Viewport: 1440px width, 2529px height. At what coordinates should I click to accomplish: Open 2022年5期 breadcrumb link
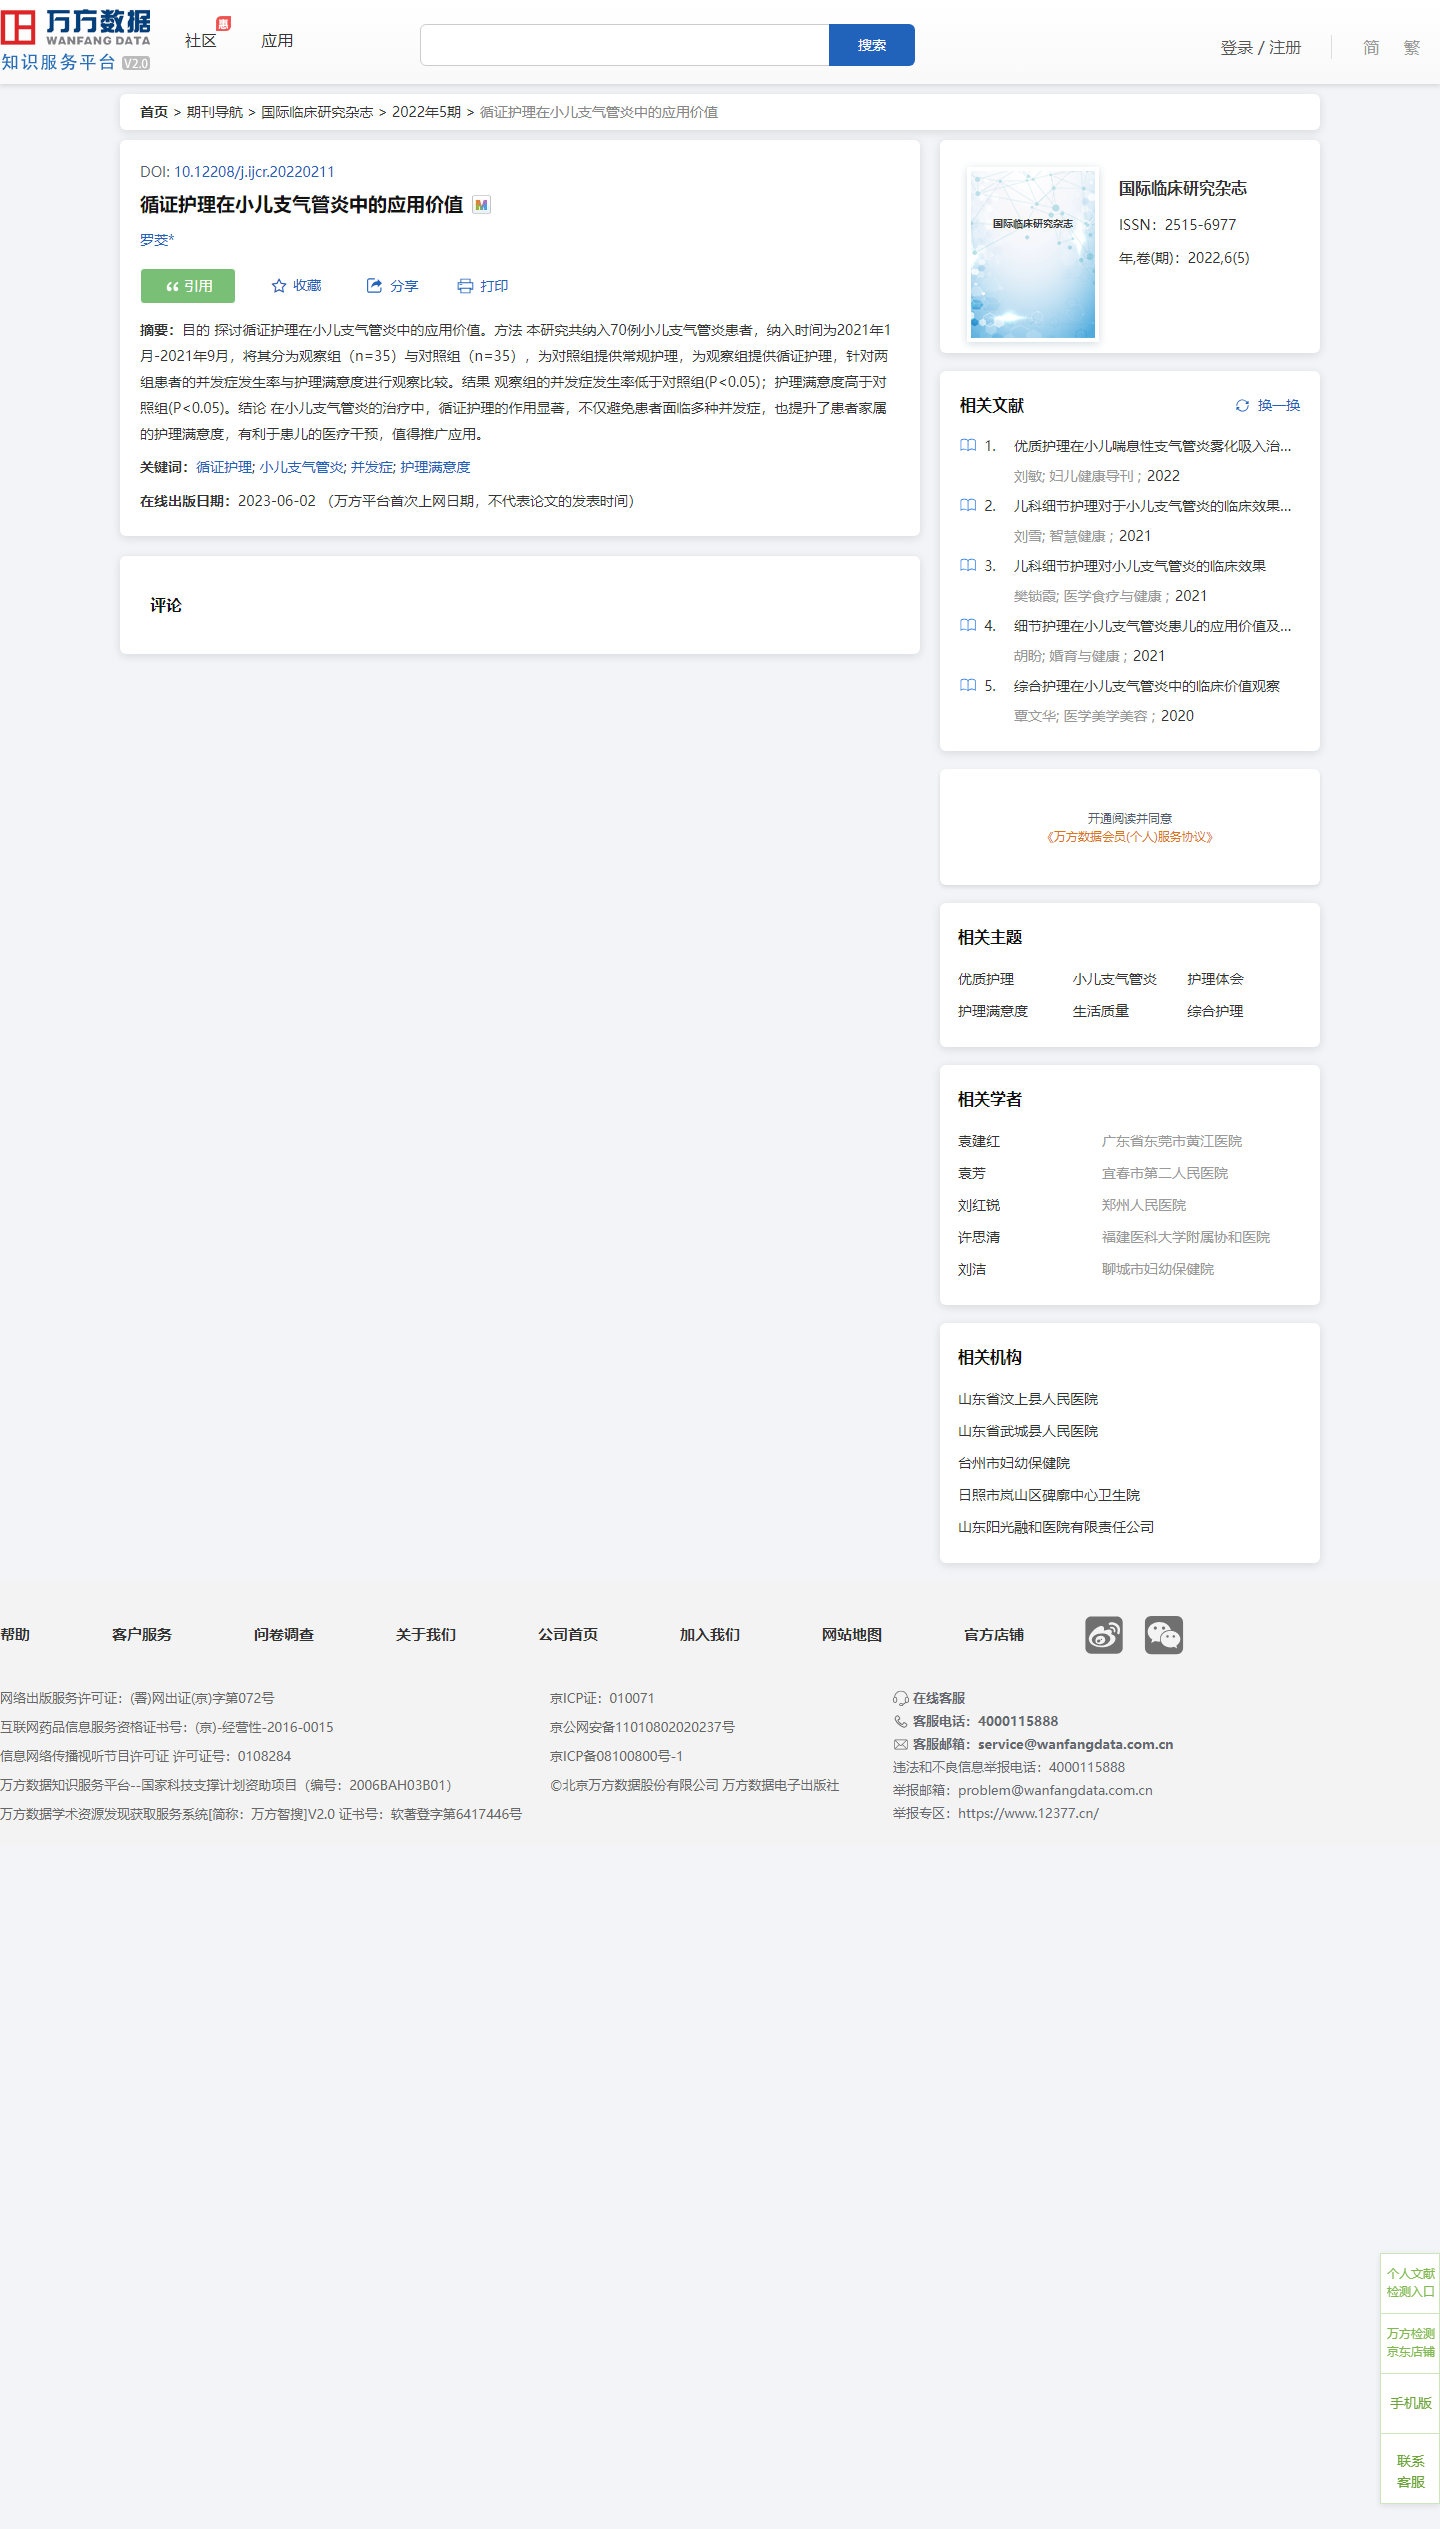tap(426, 112)
